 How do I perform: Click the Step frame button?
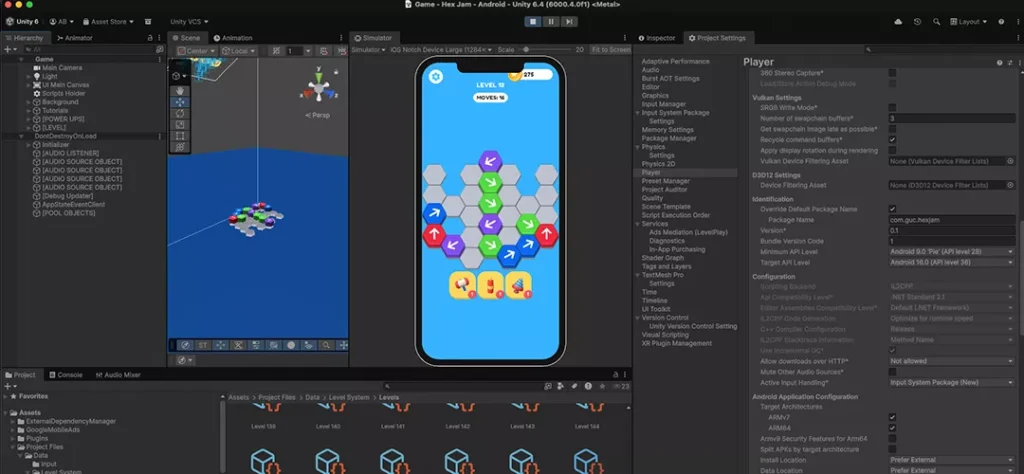569,22
